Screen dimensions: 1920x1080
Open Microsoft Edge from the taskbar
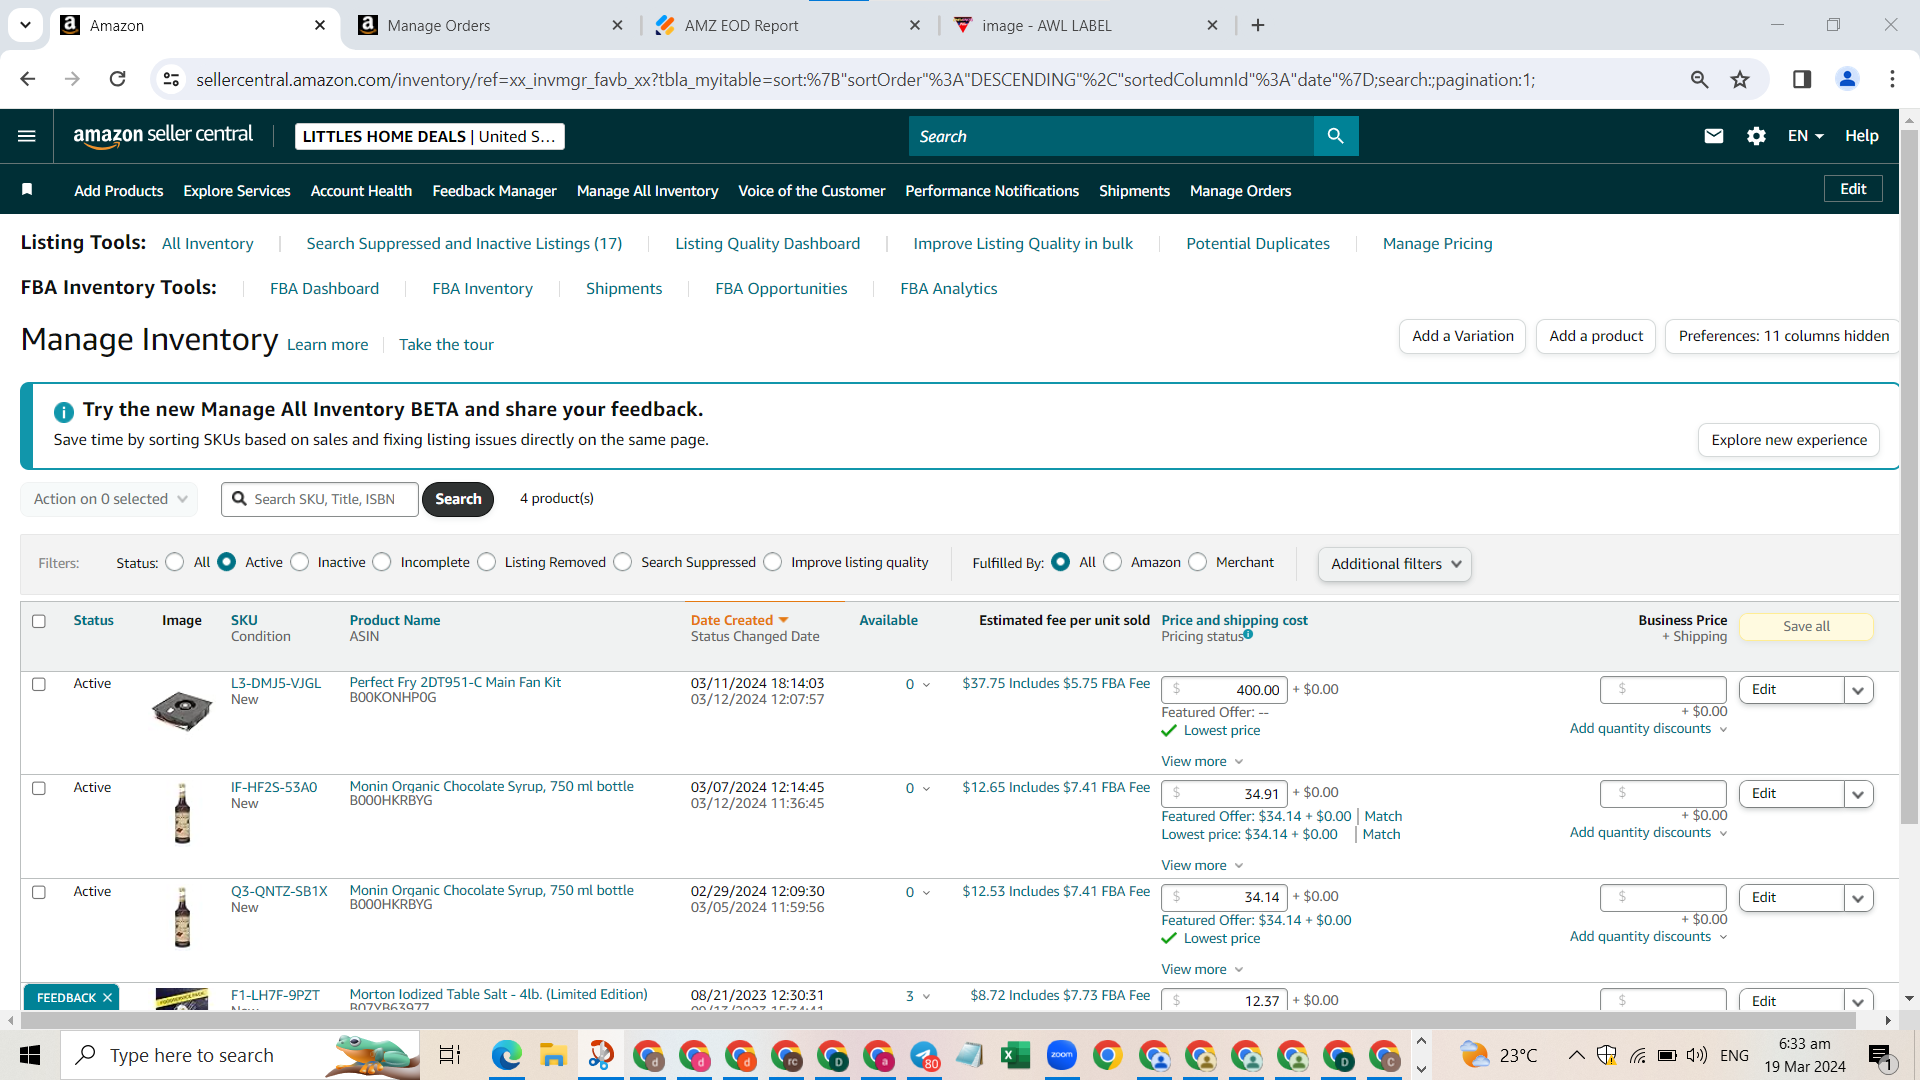click(x=506, y=1055)
